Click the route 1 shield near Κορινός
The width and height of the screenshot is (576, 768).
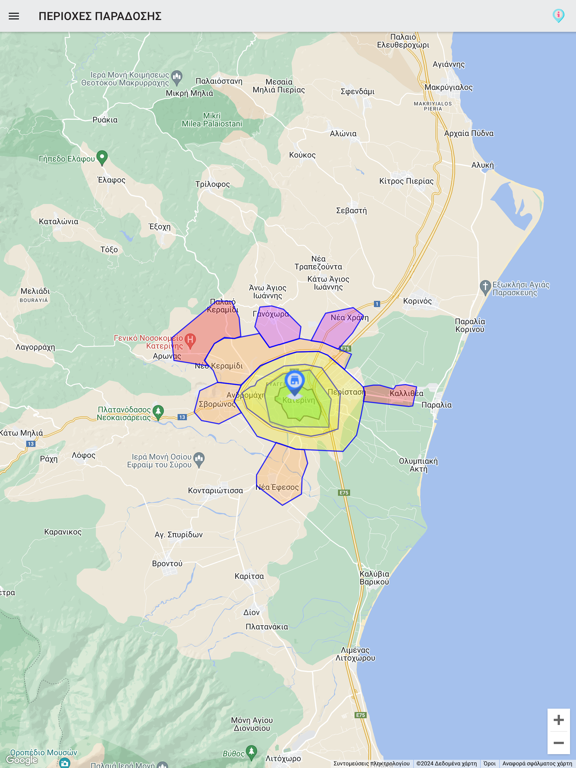(x=377, y=304)
